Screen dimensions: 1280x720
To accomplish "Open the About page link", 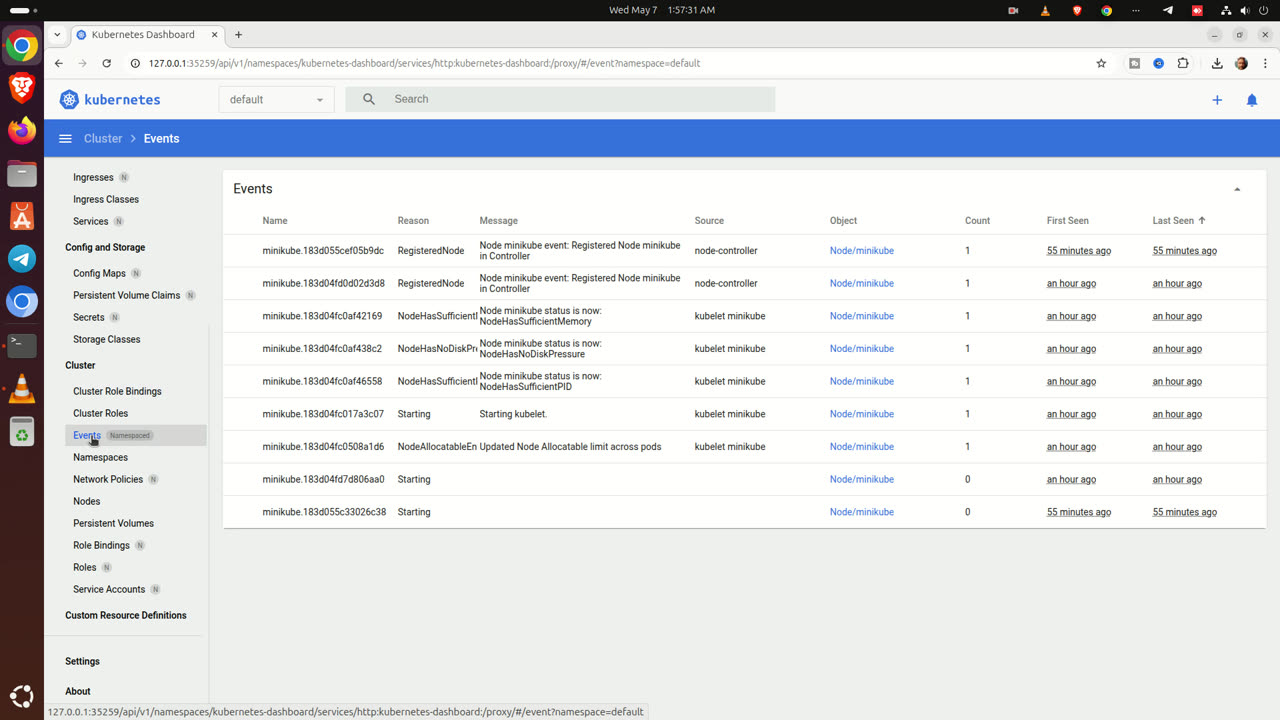I will click(78, 692).
